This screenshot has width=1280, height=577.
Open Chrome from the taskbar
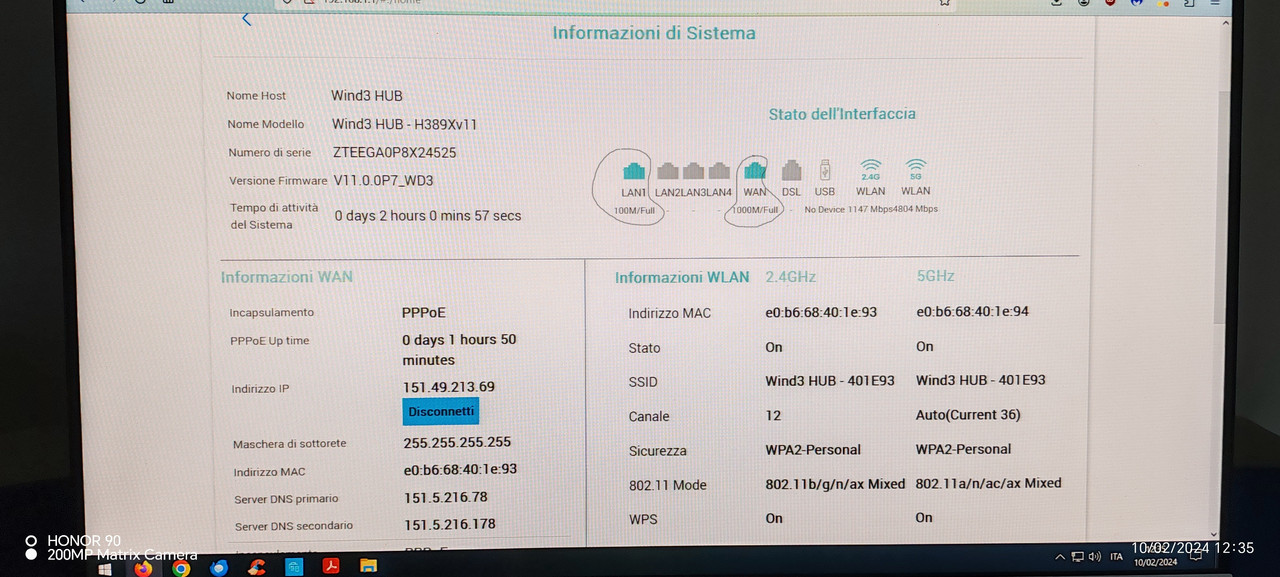point(181,568)
